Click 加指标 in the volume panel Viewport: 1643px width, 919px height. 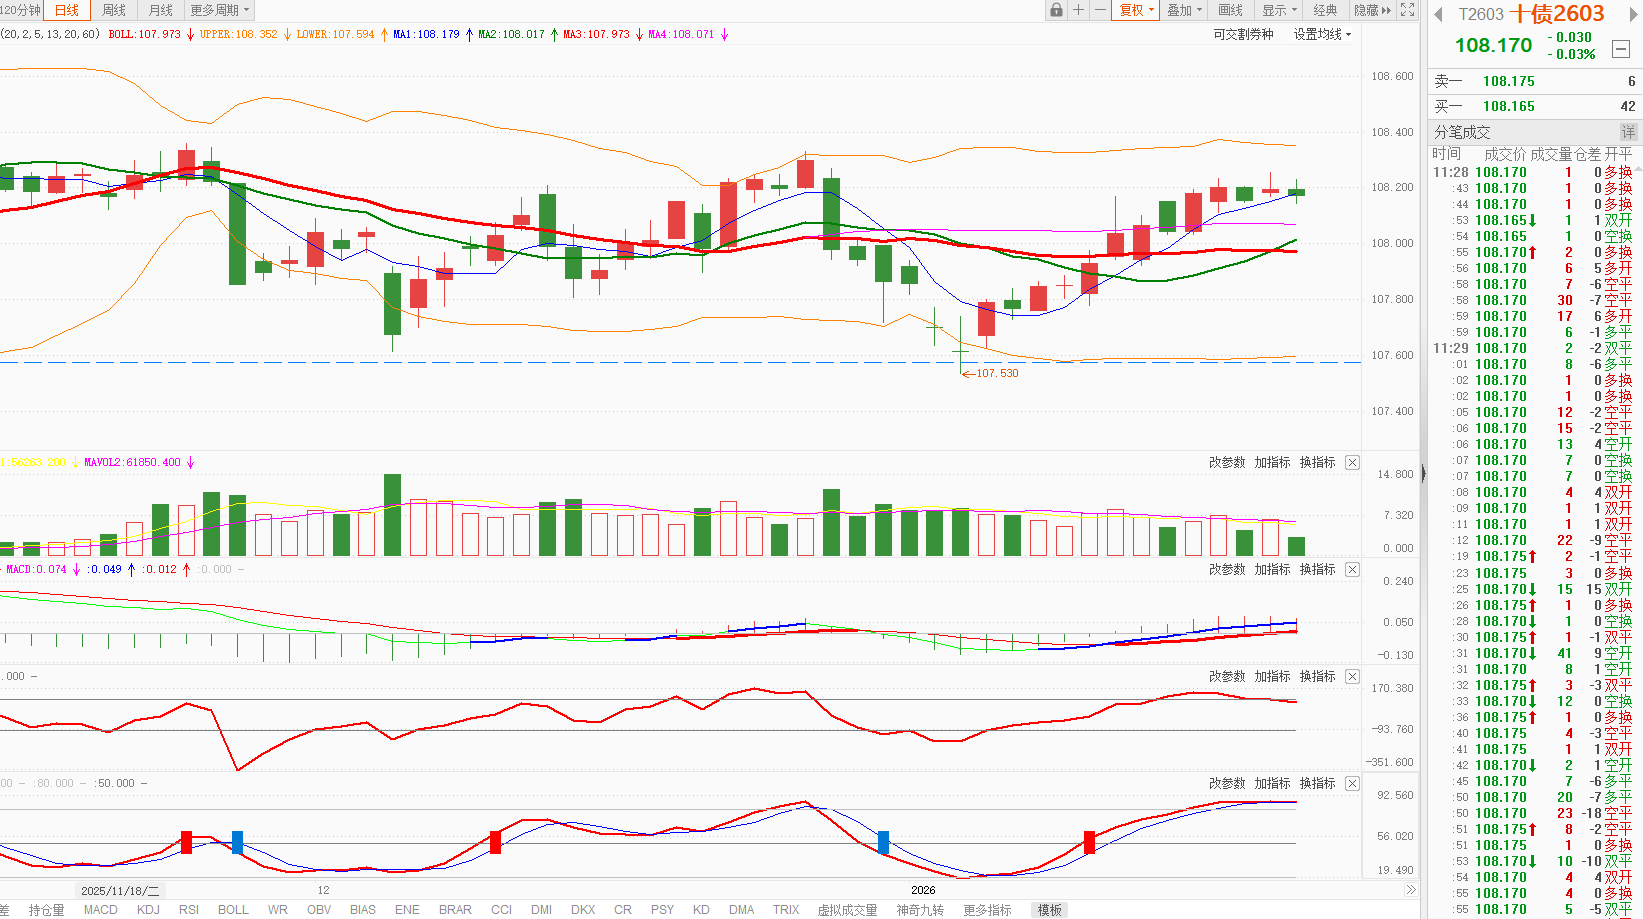(1272, 462)
